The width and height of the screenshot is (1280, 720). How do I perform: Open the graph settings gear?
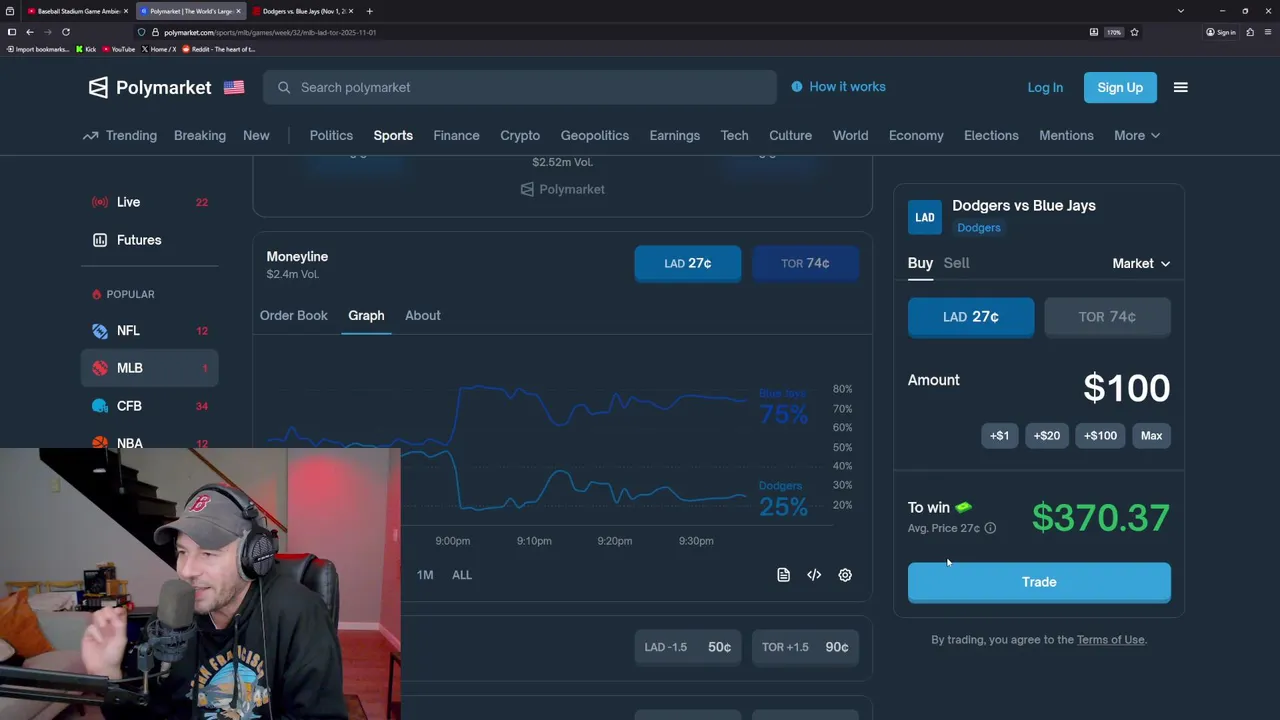click(x=845, y=575)
